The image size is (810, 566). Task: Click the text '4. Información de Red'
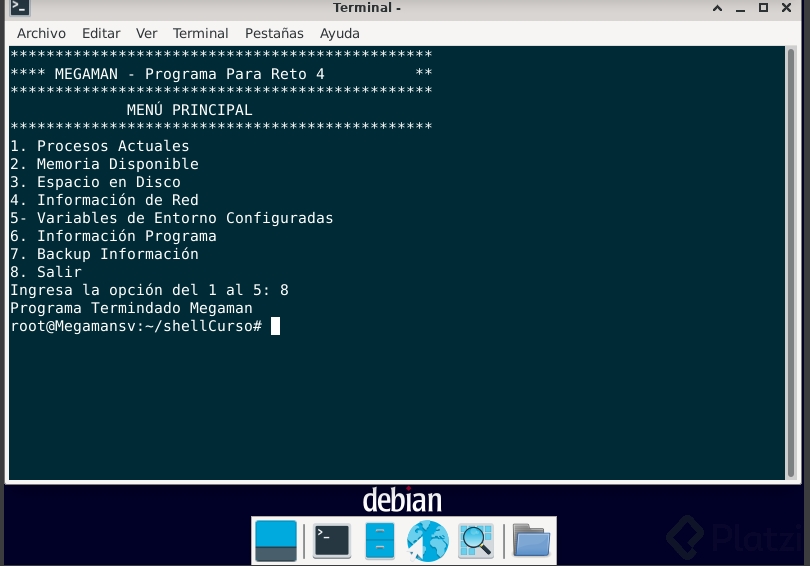click(104, 200)
